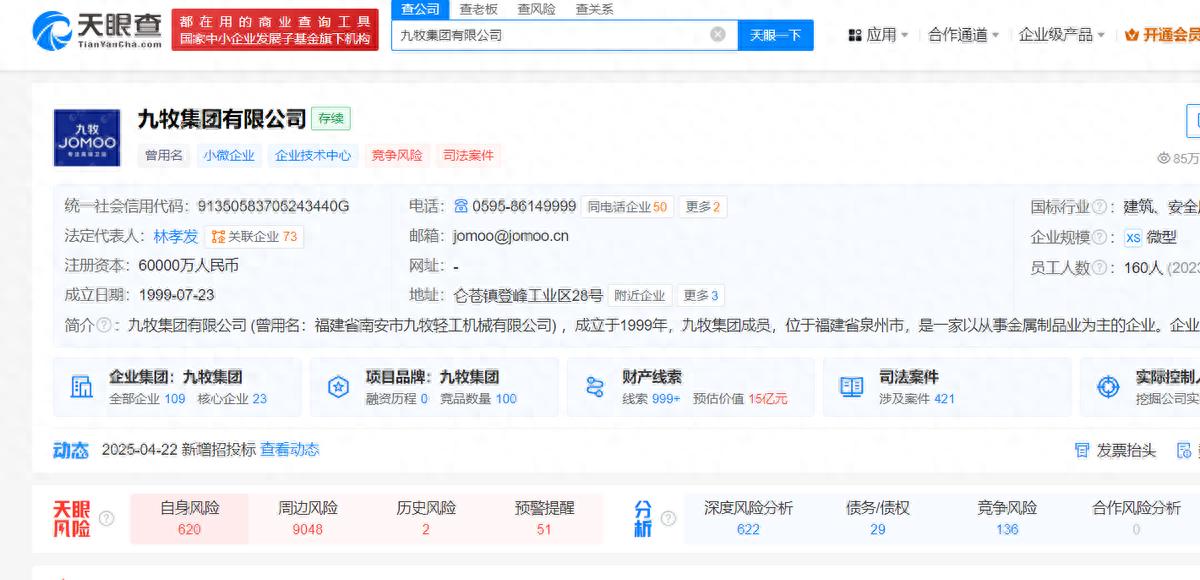The image size is (1200, 580).
Task: Click the JOMOO company logo thumbnail
Action: click(87, 137)
